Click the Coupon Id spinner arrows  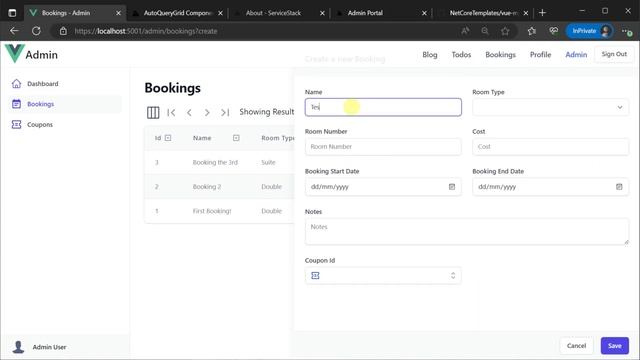point(453,276)
